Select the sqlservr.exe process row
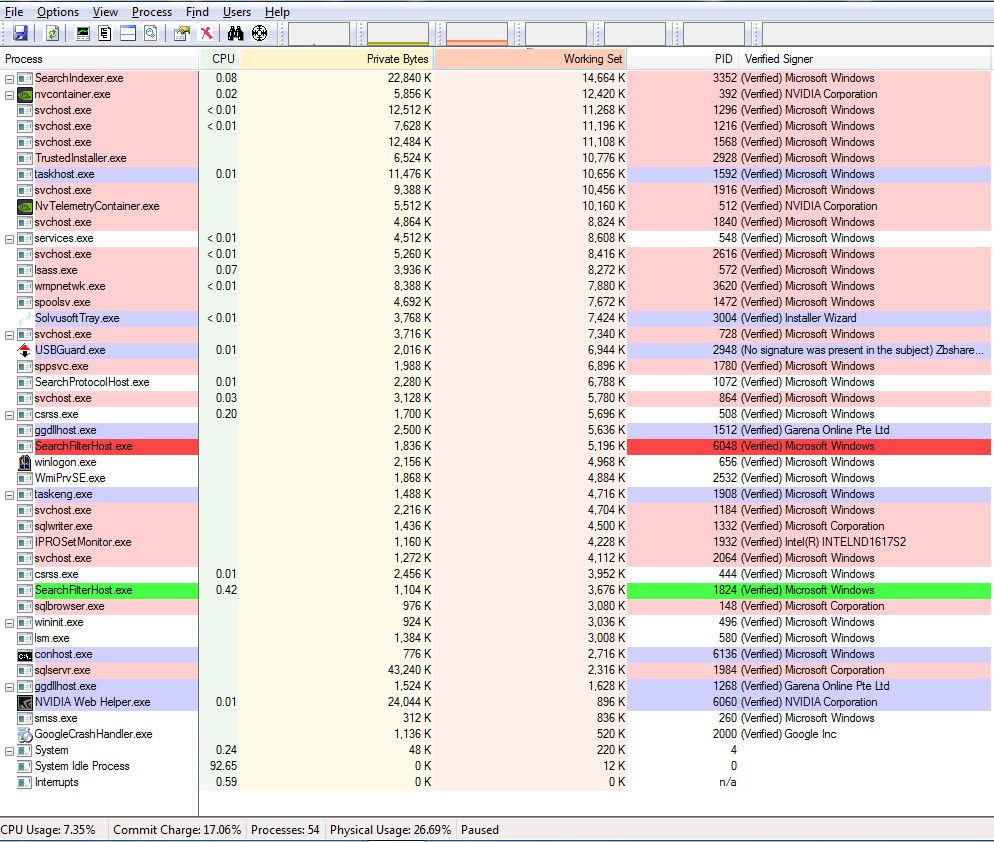 click(497, 670)
